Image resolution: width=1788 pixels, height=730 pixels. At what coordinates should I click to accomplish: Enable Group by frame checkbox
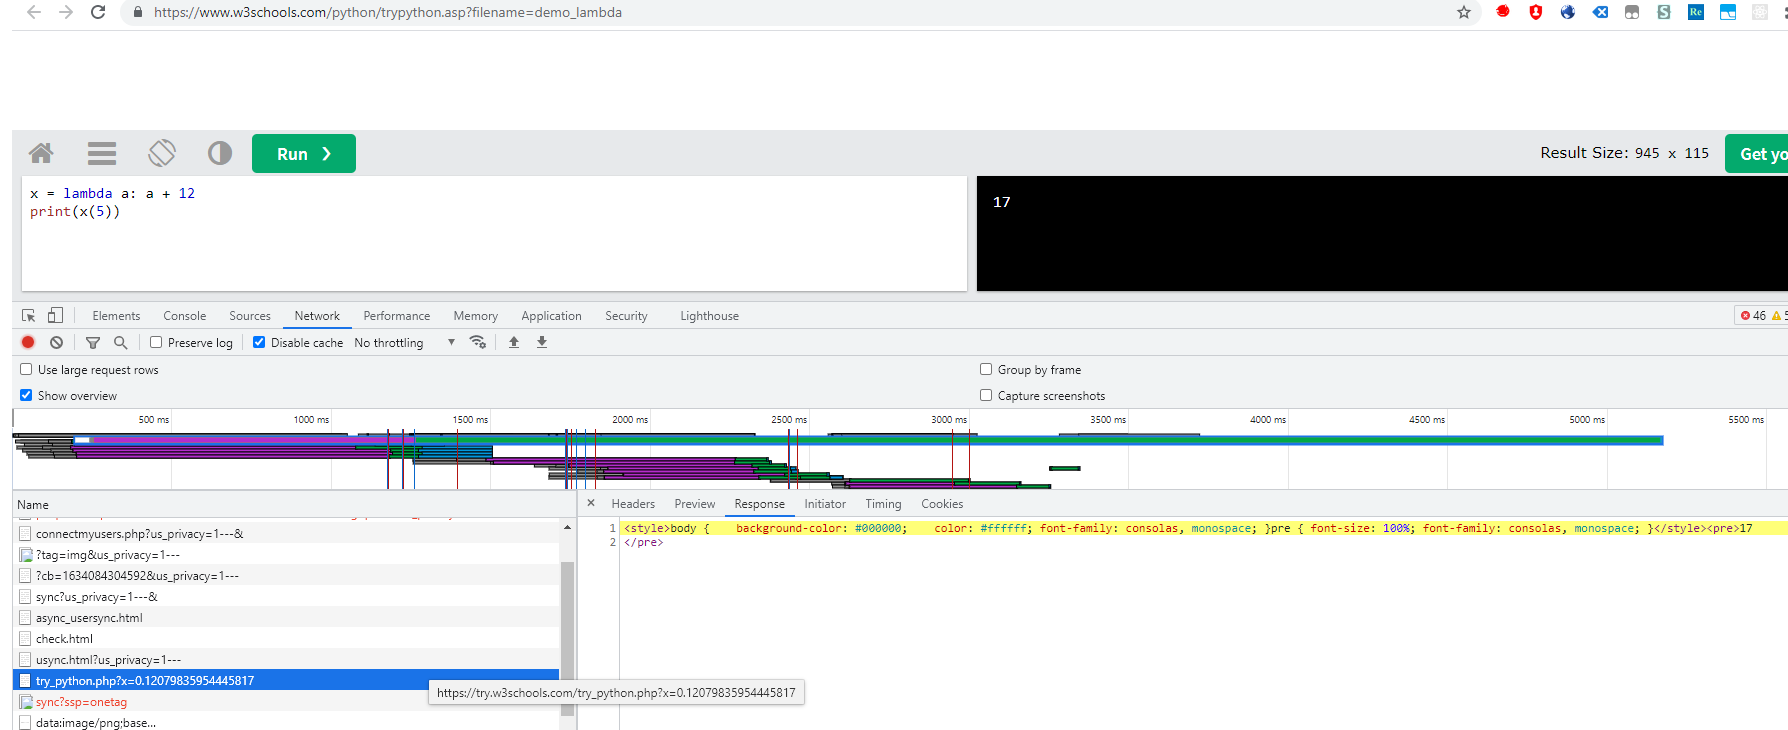click(x=986, y=369)
